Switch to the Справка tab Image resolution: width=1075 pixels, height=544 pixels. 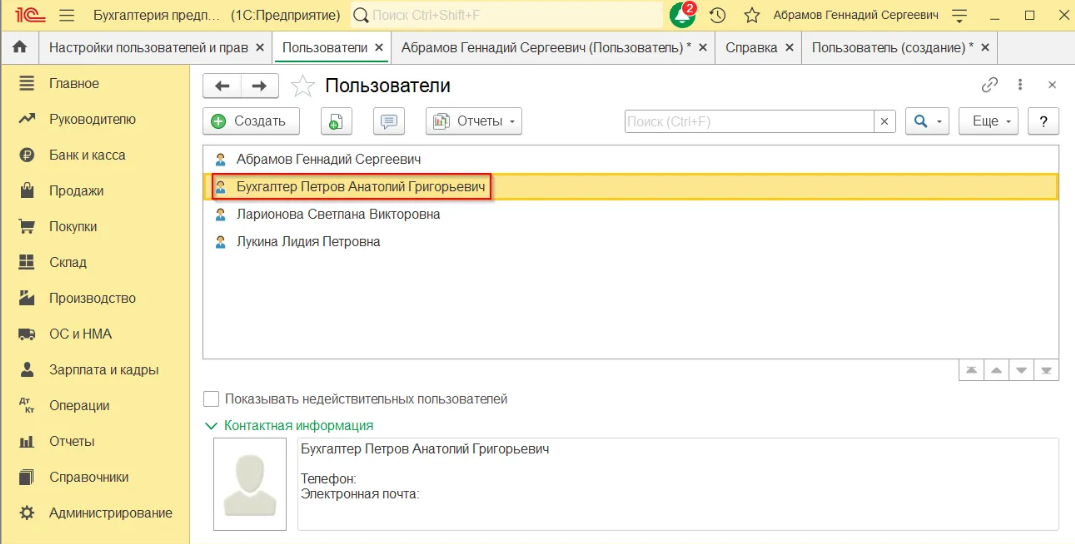tap(750, 48)
